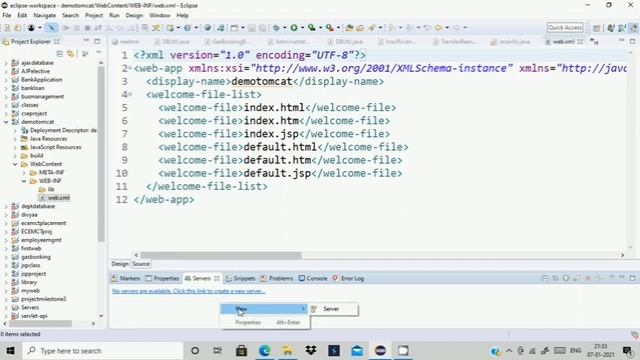Collapse the demotomcat project node
Viewport: 640px width, 360px height.
click(6, 122)
